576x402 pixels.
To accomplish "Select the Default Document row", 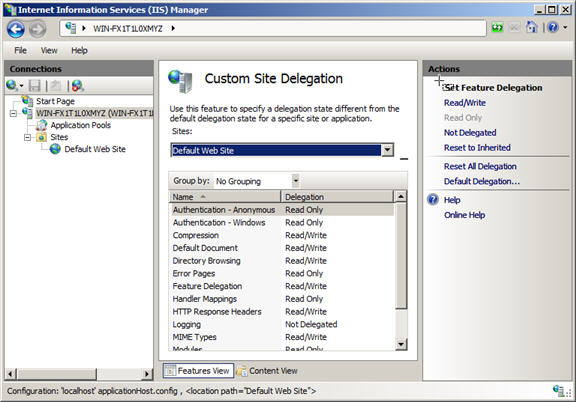I will [281, 248].
